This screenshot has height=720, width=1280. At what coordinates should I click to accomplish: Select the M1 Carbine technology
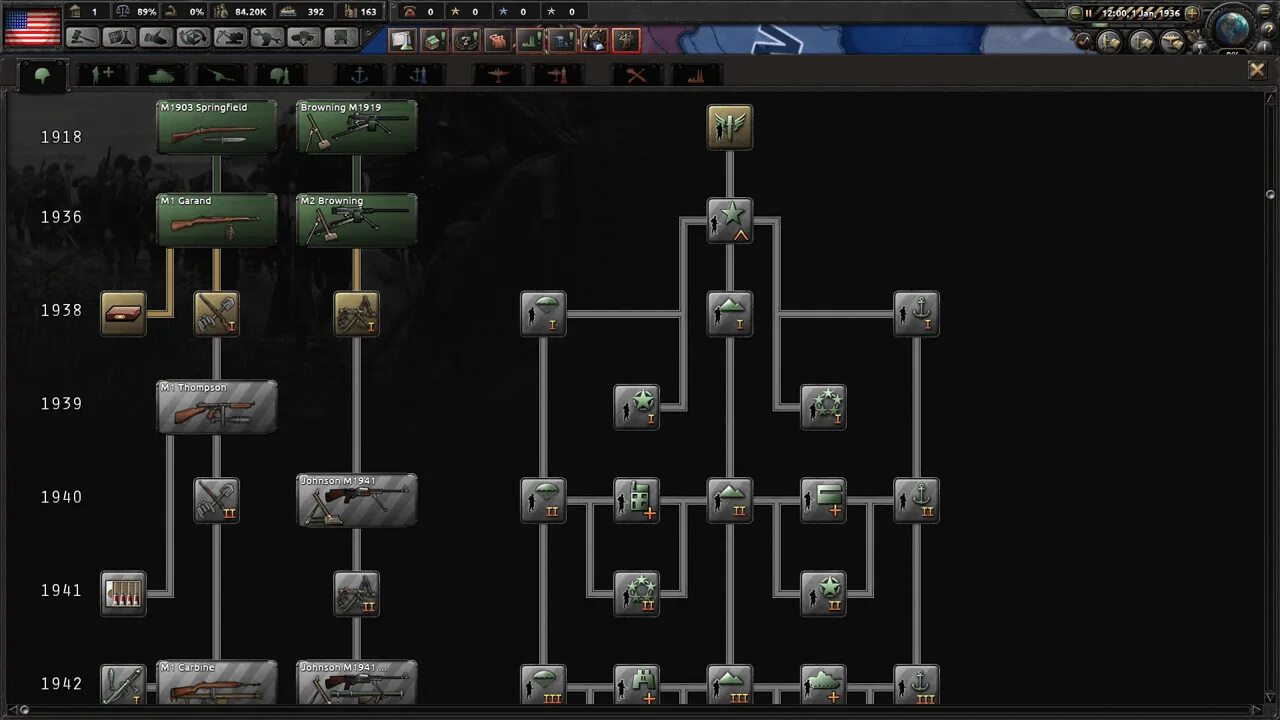pyautogui.click(x=217, y=682)
